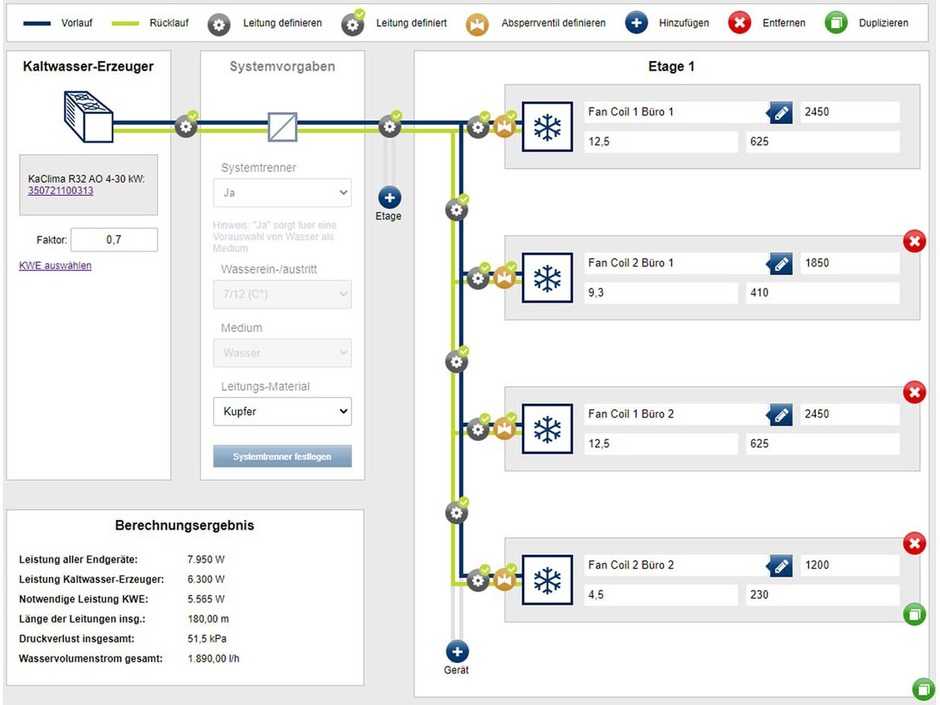Remove Fan Coil 2 Büro 1 with red X
The width and height of the screenshot is (940, 705).
(914, 242)
